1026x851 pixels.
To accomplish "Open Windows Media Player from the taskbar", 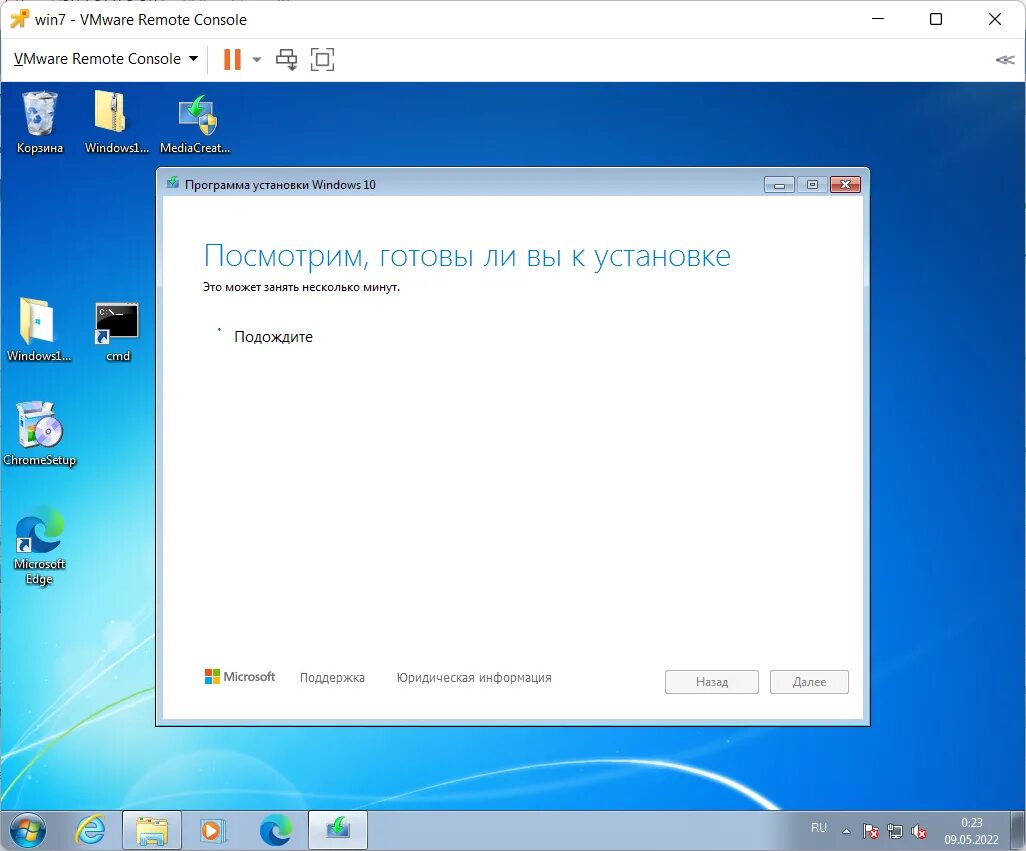I will pyautogui.click(x=212, y=831).
